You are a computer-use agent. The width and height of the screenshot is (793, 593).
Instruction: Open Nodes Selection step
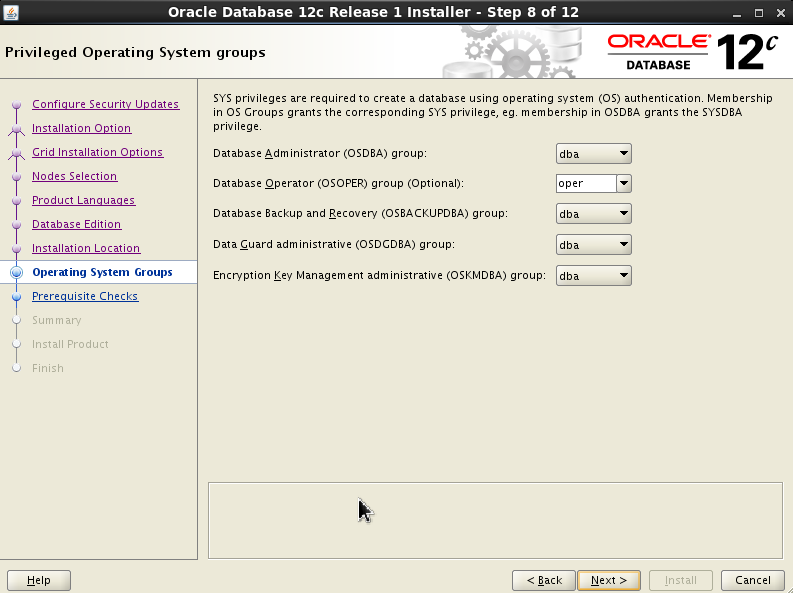click(74, 176)
